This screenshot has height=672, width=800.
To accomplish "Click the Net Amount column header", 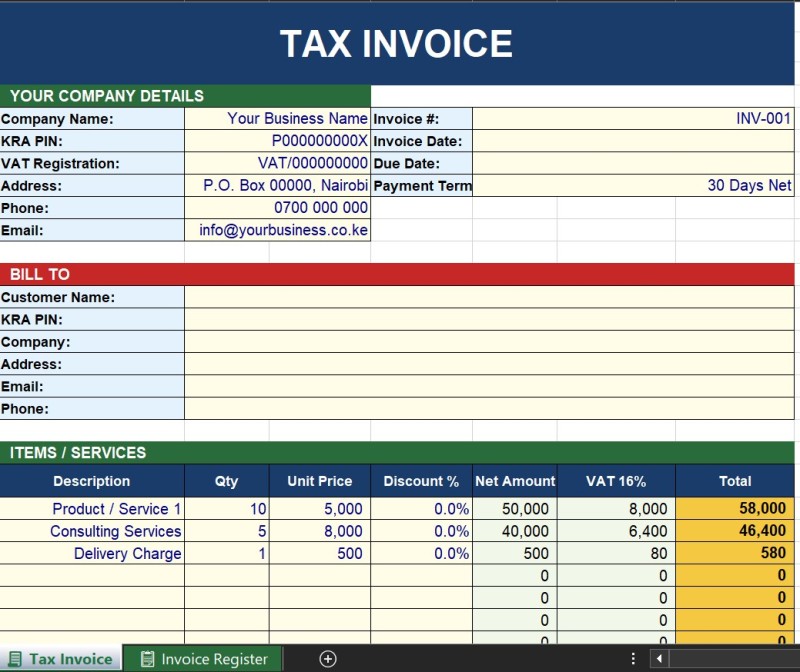I will [x=515, y=481].
